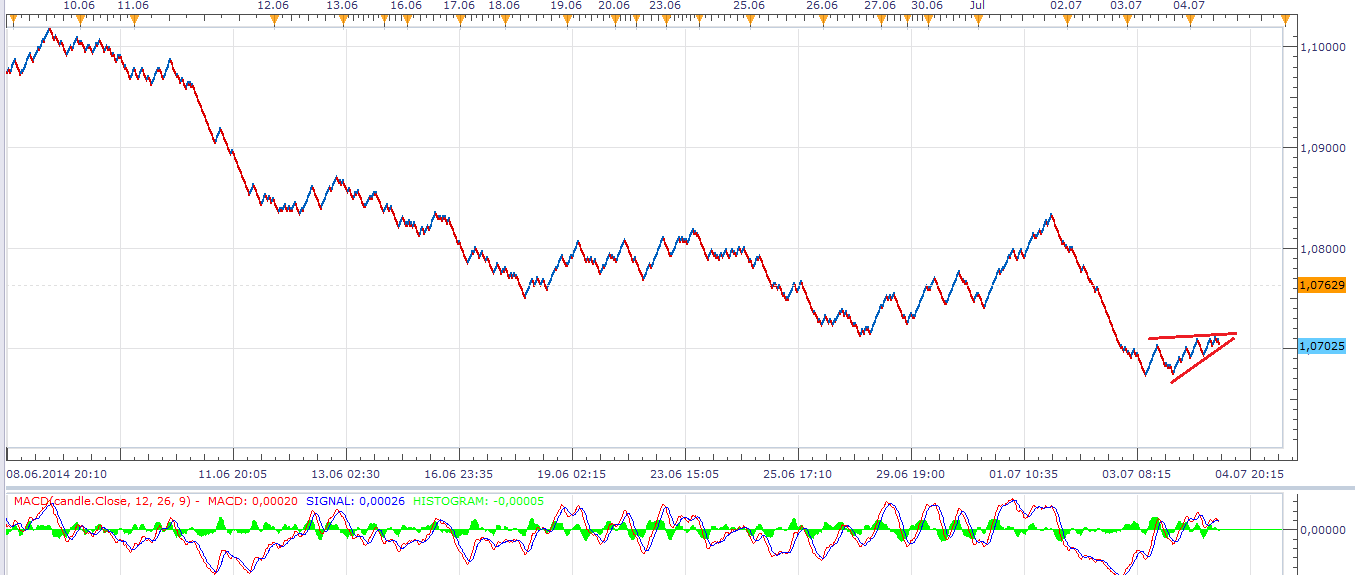Click the 0,00000 MACD axis label

[1323, 529]
